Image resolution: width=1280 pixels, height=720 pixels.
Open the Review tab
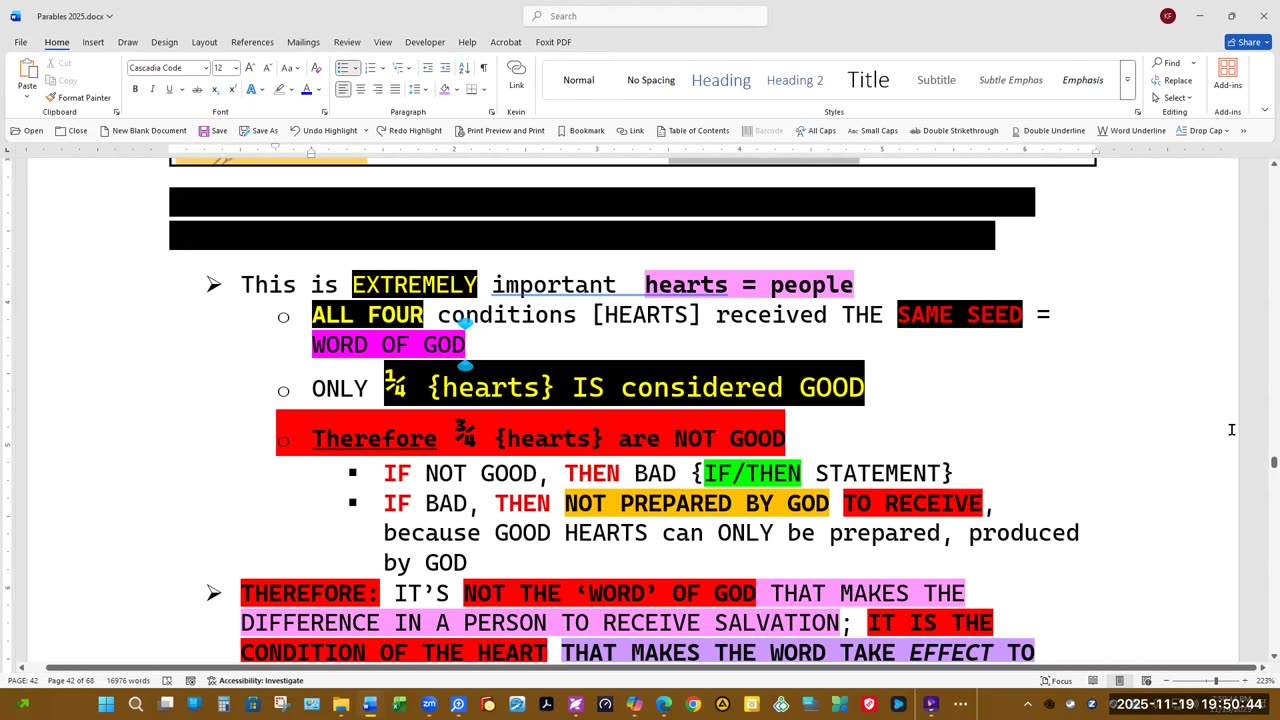[x=347, y=42]
